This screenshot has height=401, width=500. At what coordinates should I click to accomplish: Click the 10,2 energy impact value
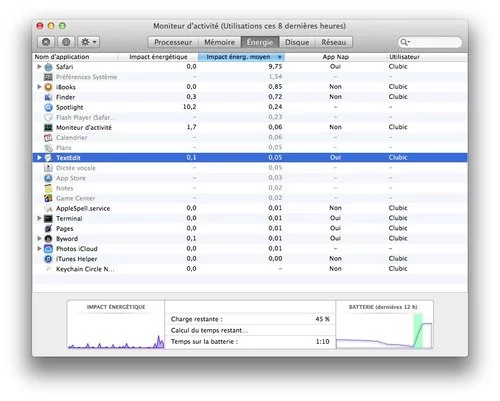pyautogui.click(x=189, y=107)
